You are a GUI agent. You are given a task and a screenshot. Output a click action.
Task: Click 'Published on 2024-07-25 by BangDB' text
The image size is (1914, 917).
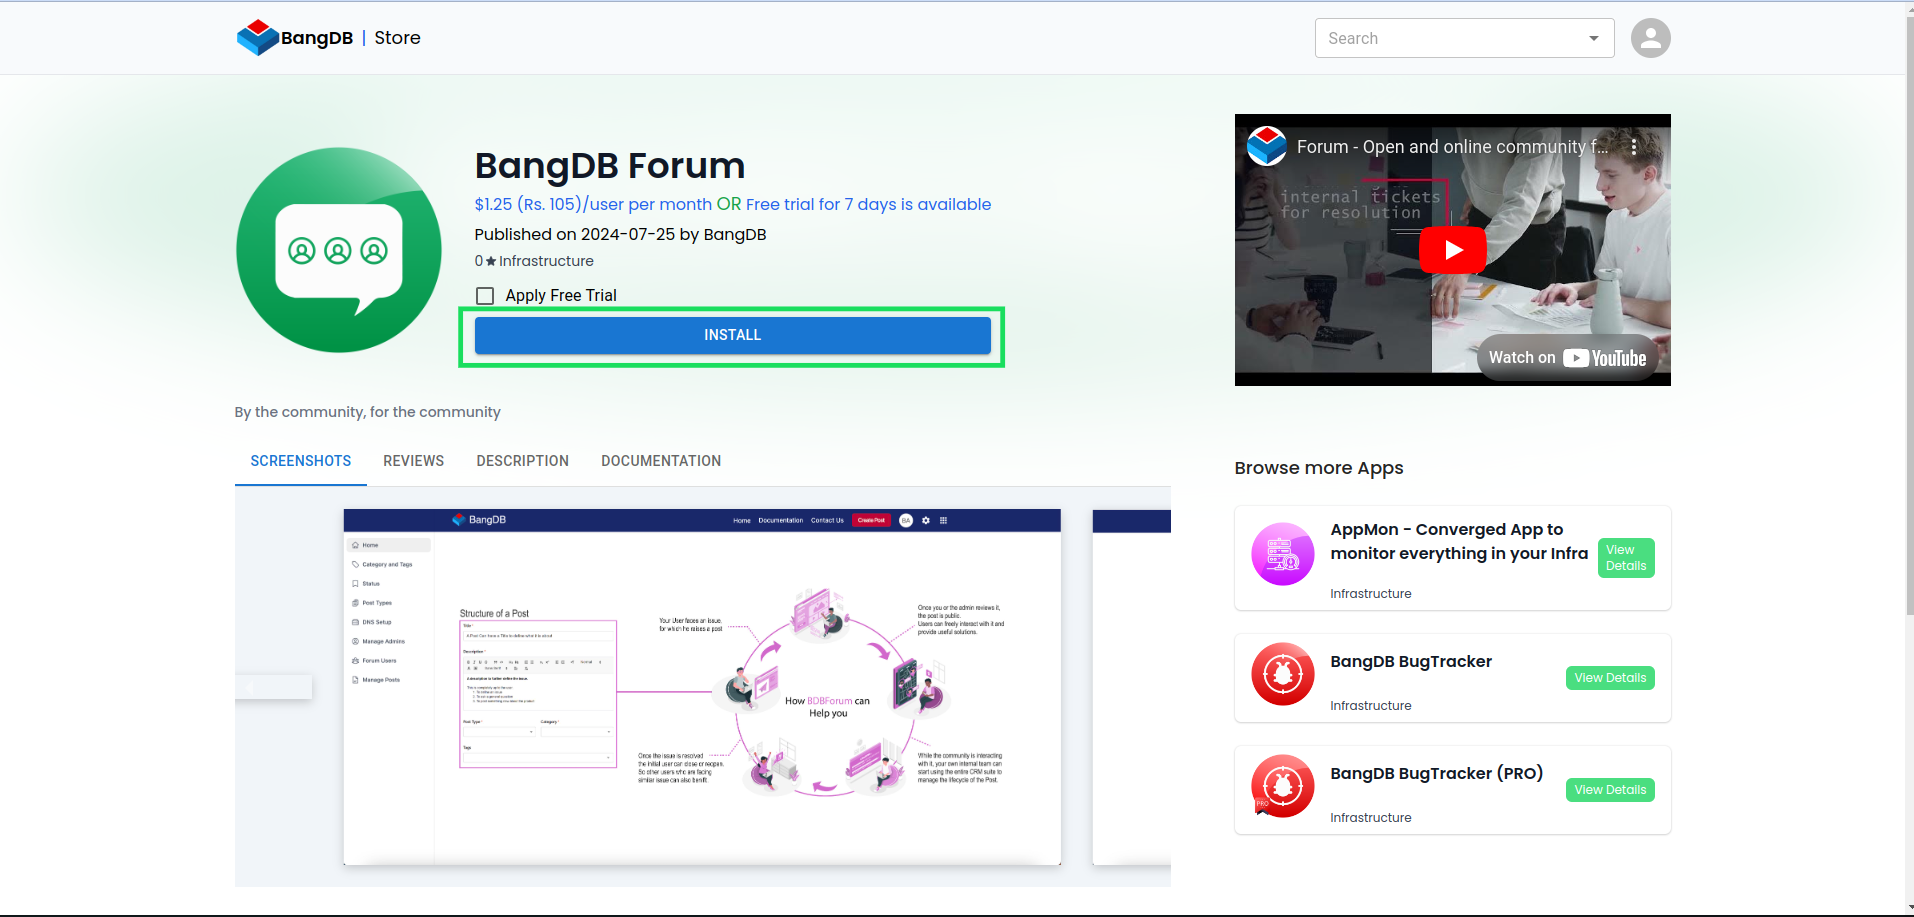click(620, 234)
